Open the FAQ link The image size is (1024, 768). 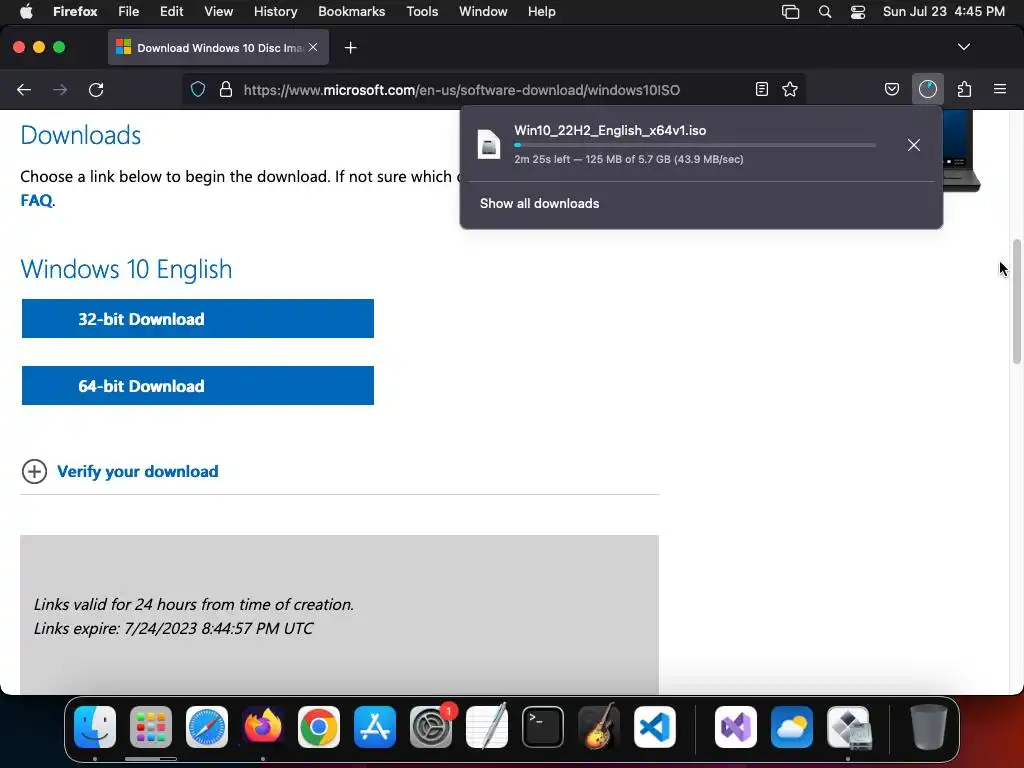37,200
